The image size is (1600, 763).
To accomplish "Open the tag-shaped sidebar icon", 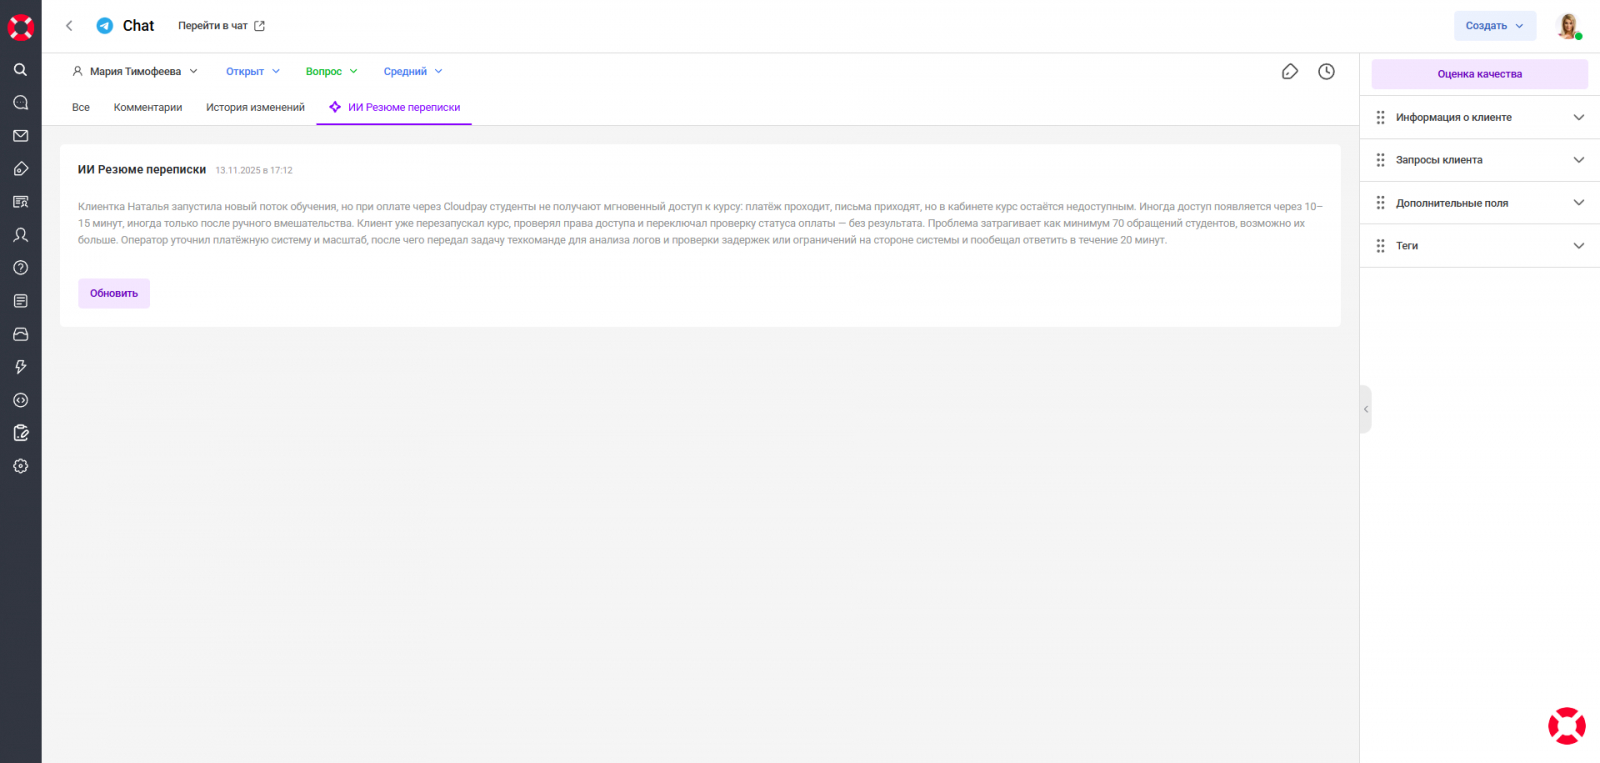I will click(x=20, y=169).
